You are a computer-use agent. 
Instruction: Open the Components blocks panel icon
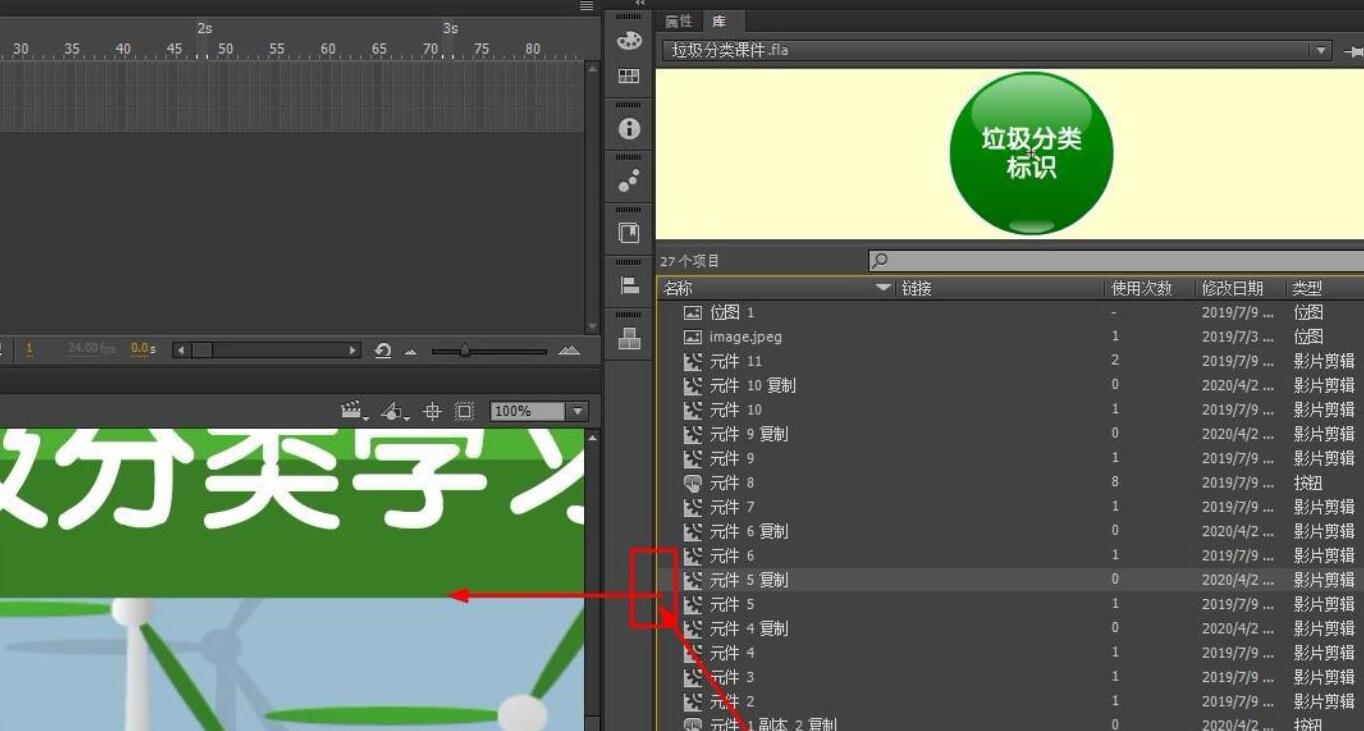629,338
